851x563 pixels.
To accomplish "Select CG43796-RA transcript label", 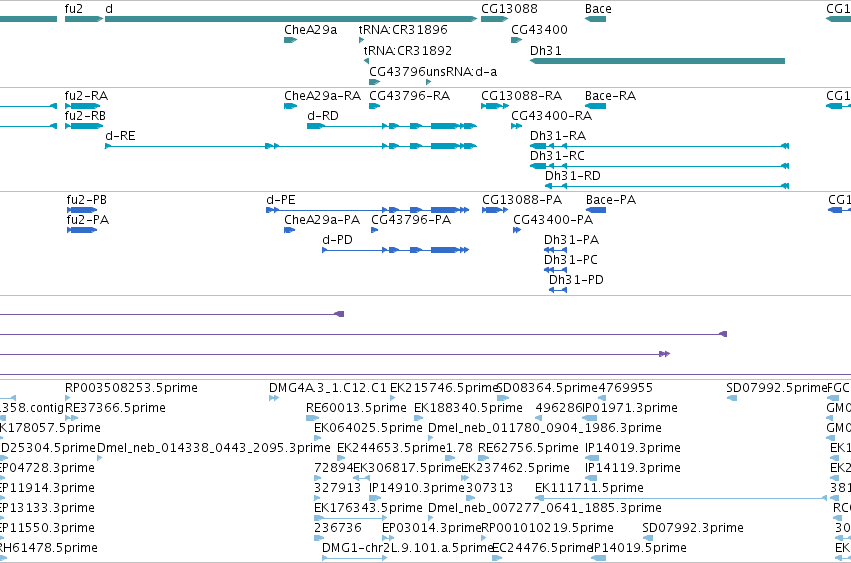I will tap(410, 96).
